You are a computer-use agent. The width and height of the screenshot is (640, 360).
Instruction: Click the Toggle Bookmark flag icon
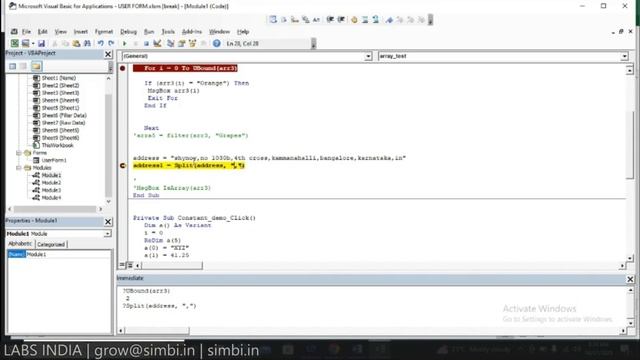pos(389,19)
